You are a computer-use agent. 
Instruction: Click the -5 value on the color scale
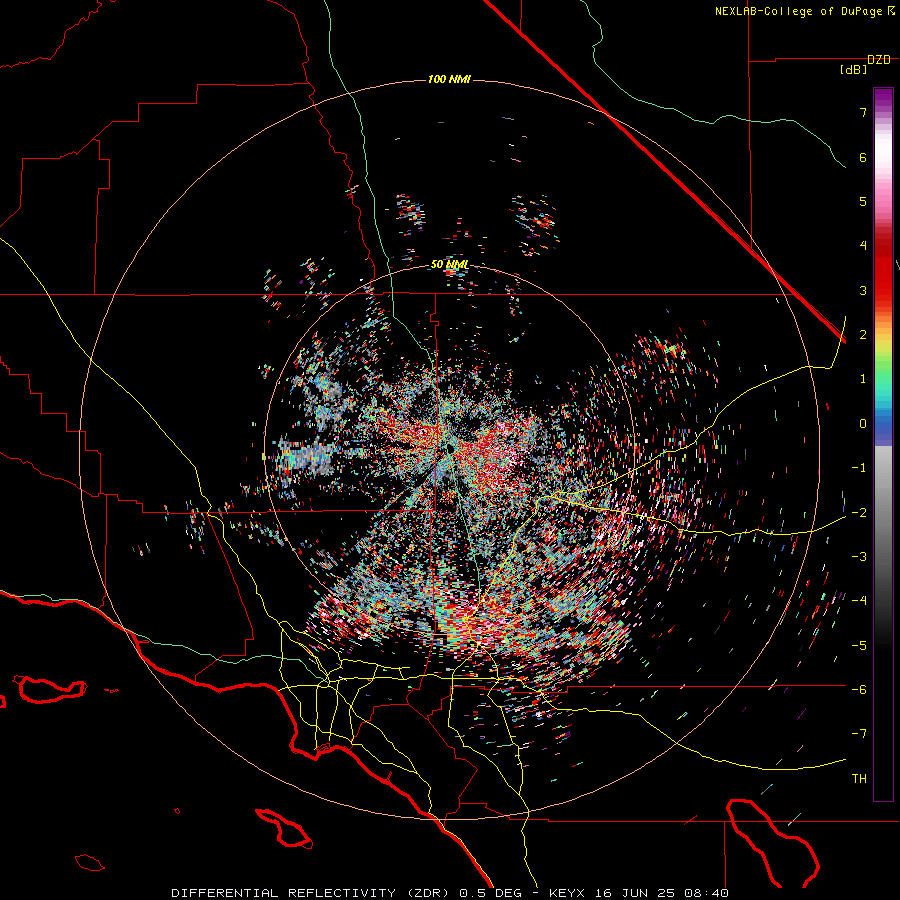coord(859,646)
